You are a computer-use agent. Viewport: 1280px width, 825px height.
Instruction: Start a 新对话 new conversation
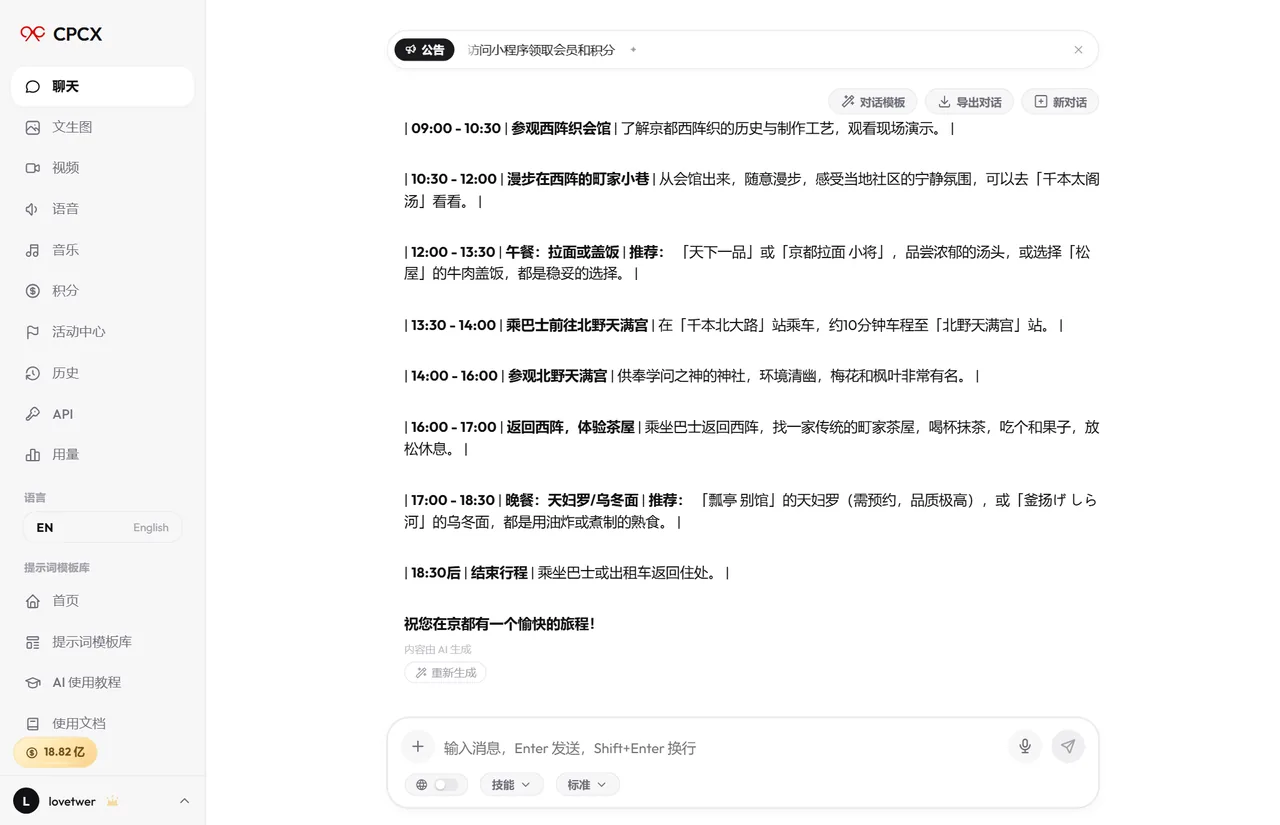pos(1060,102)
